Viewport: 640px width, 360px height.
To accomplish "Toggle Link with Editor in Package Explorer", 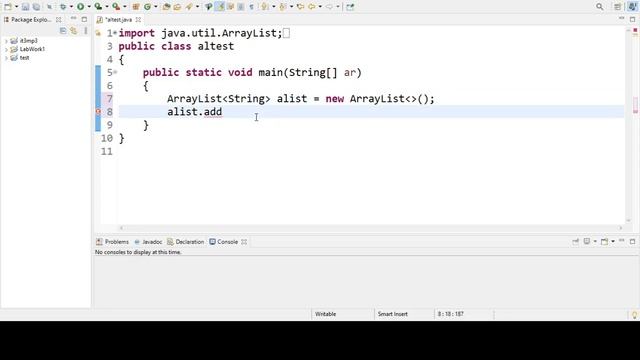I will 73,31.
